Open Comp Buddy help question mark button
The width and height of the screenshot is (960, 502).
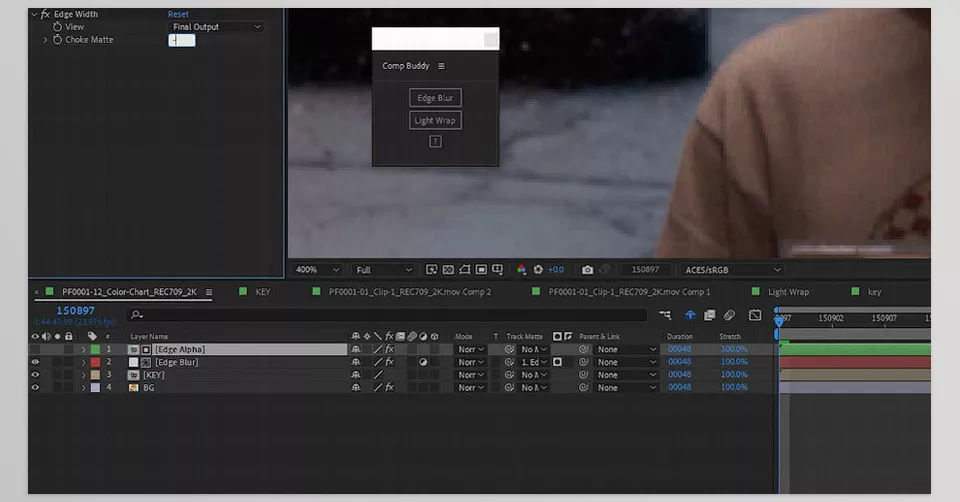(x=435, y=141)
